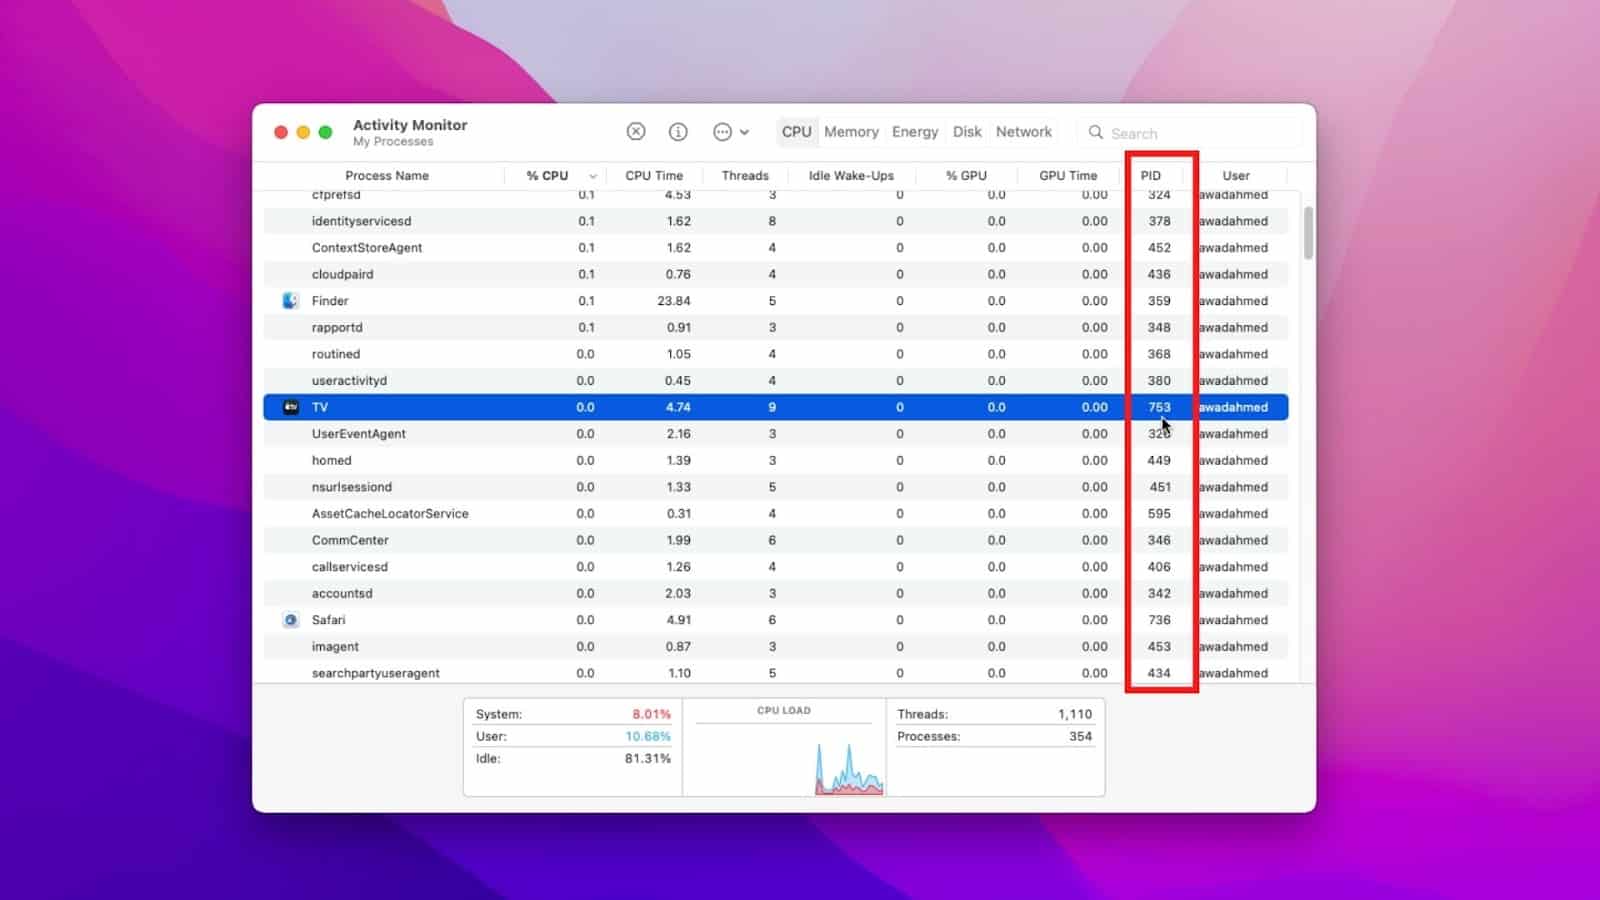Open process info using the (i) icon
Image resolution: width=1600 pixels, height=900 pixels.
click(678, 131)
